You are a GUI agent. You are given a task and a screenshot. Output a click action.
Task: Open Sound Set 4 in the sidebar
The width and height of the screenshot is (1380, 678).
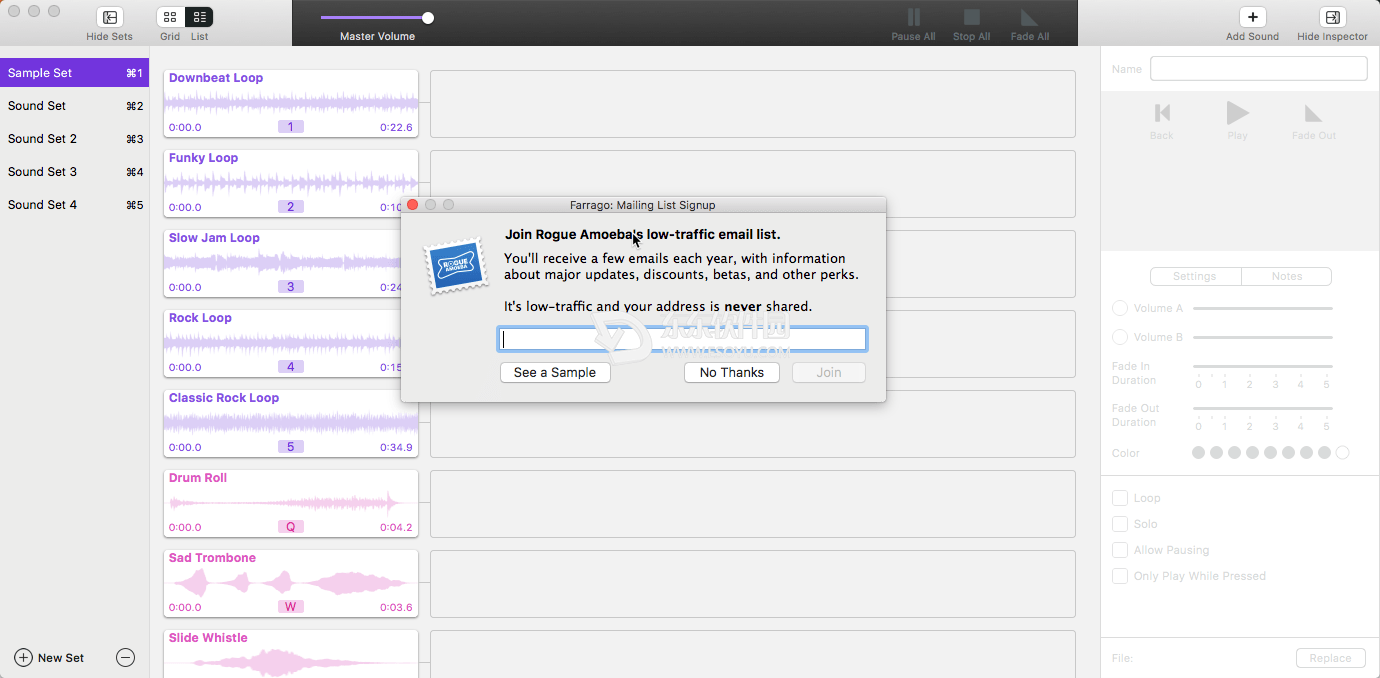[x=75, y=205]
